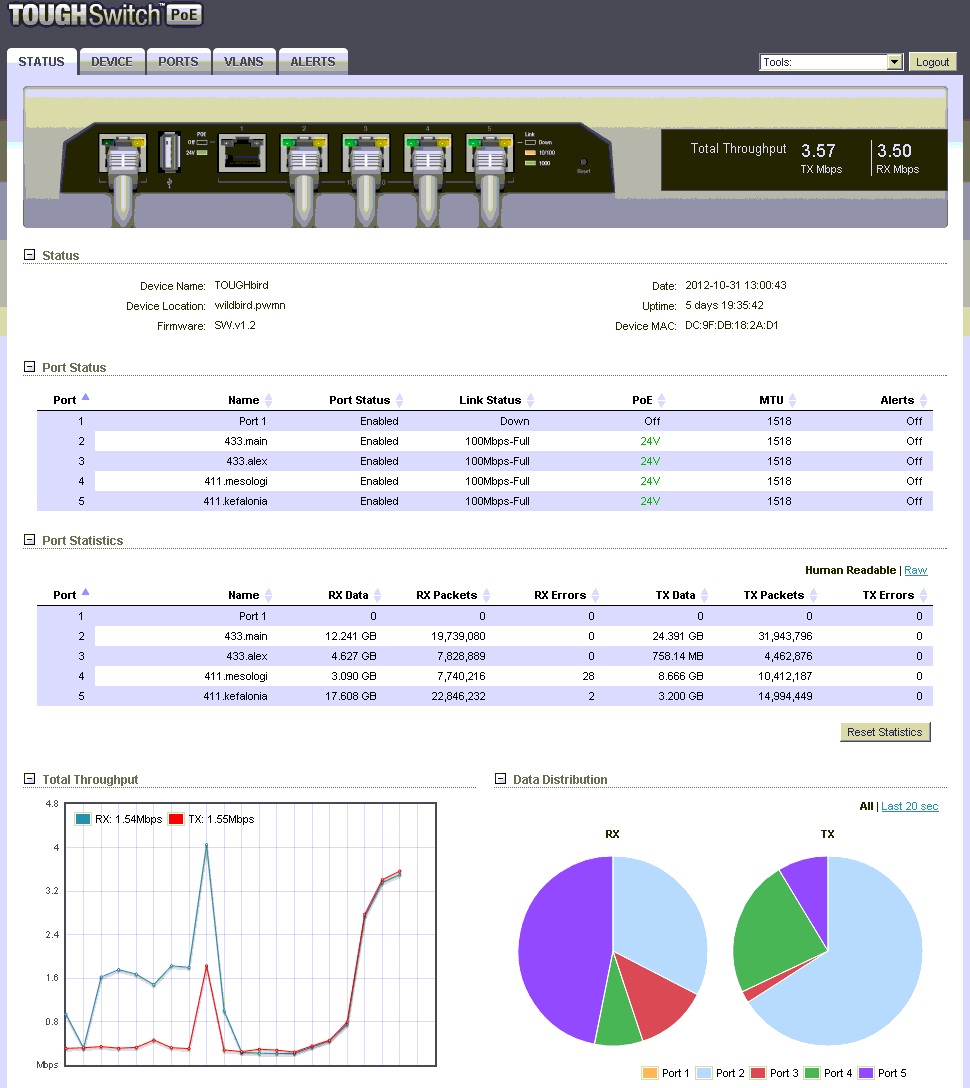Collapse the Status section
Viewport: 970px width, 1088px height.
[30, 256]
